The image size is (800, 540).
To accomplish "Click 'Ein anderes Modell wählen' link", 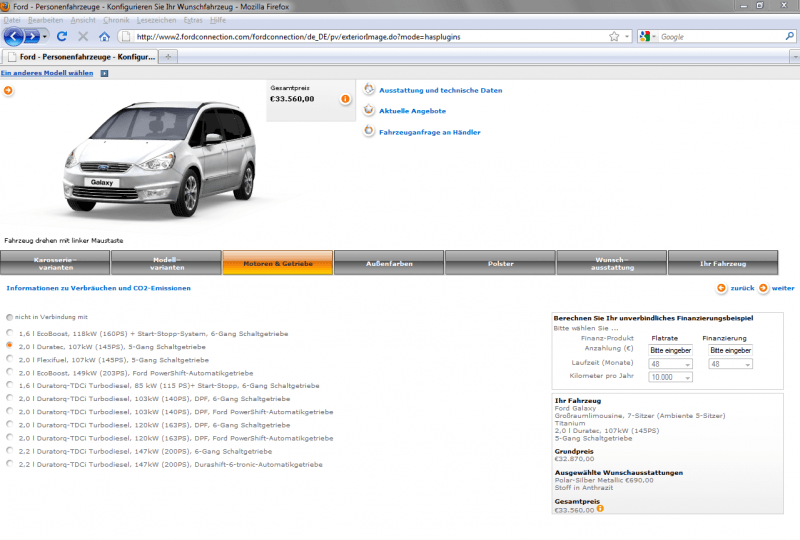I will coord(47,73).
